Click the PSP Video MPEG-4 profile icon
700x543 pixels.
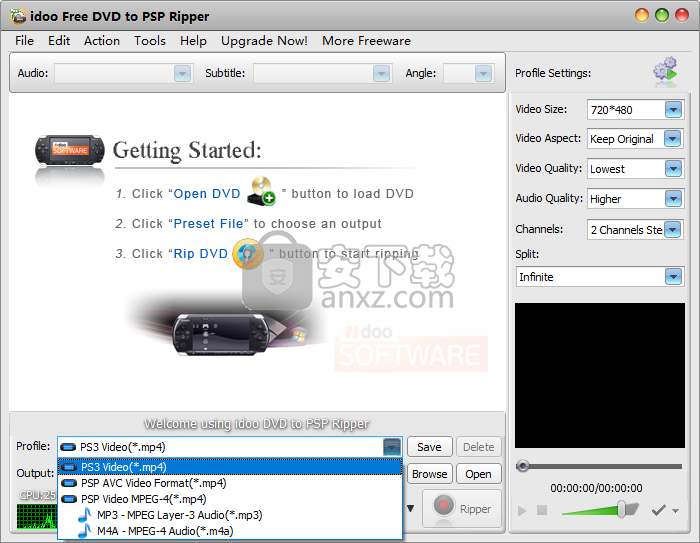point(69,499)
